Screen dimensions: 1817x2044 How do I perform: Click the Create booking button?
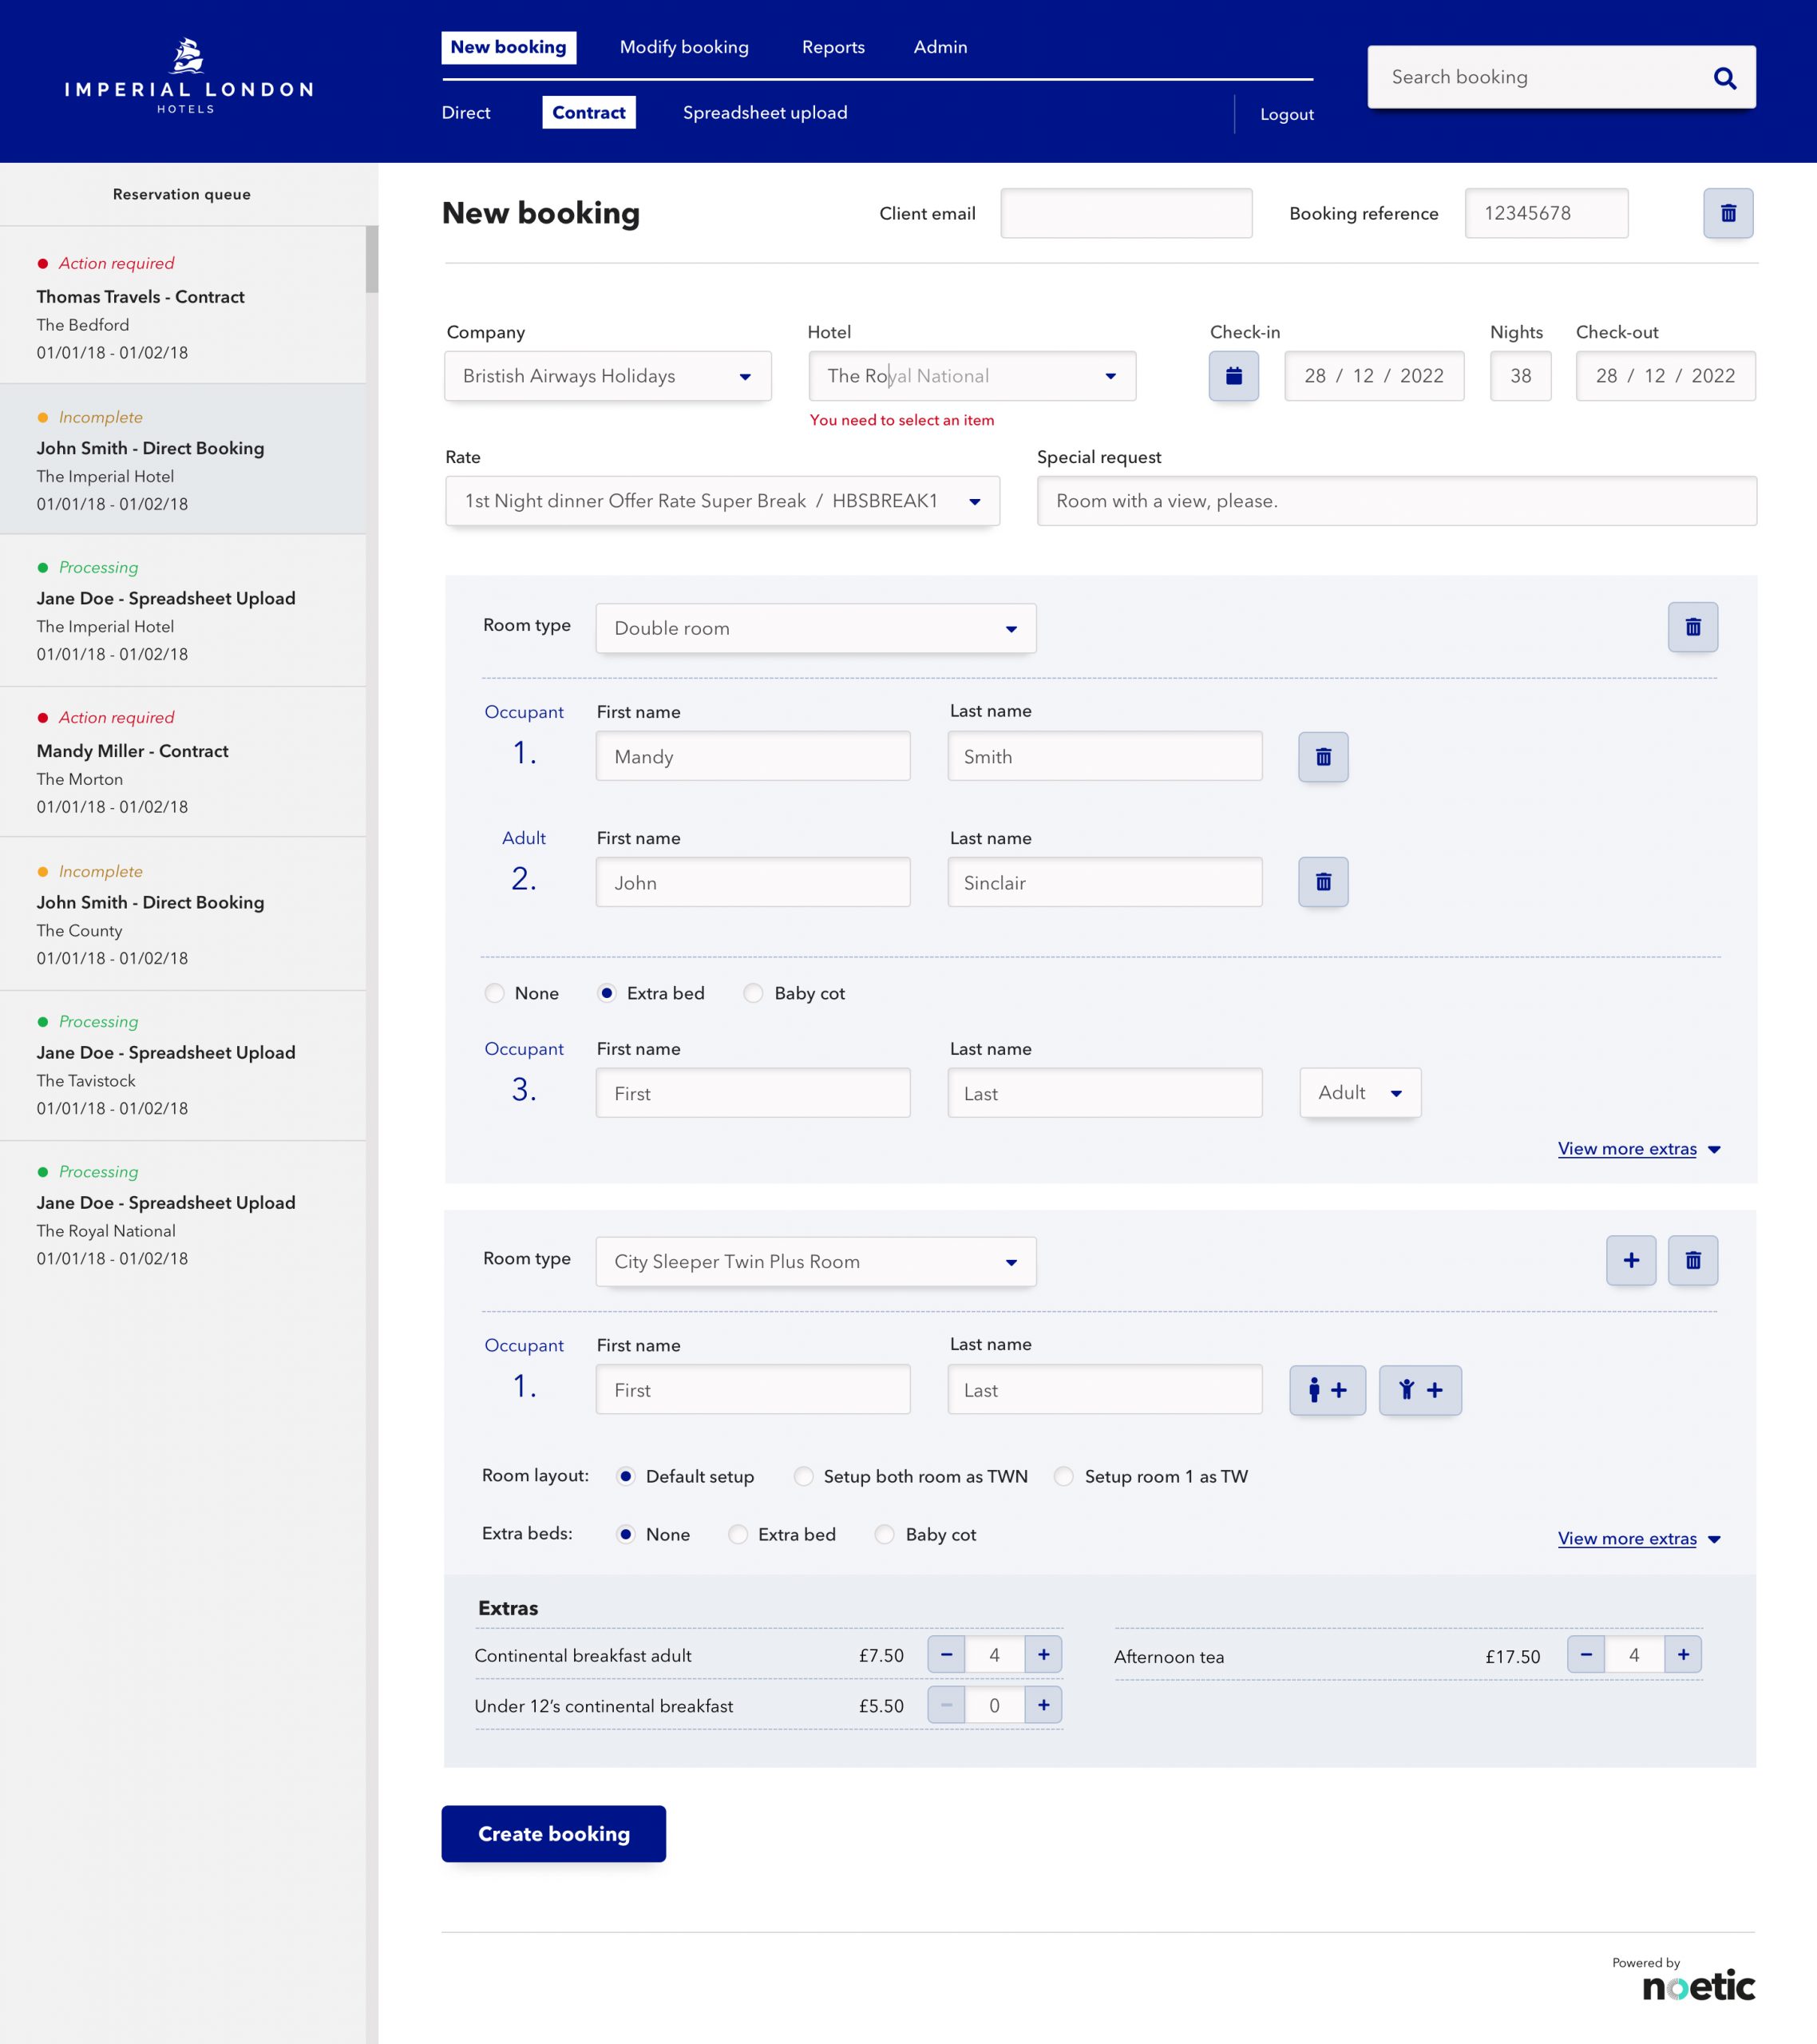553,1833
